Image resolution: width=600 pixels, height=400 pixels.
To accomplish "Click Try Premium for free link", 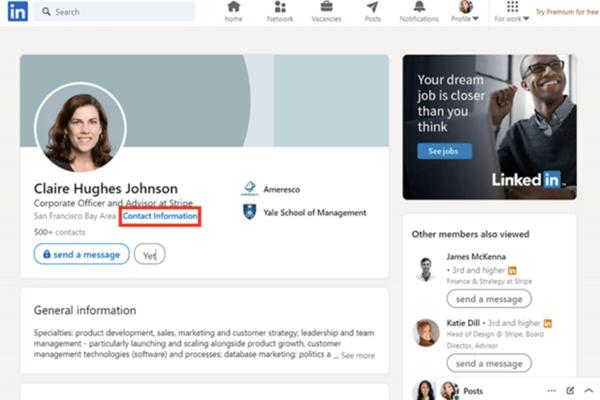I will (567, 12).
